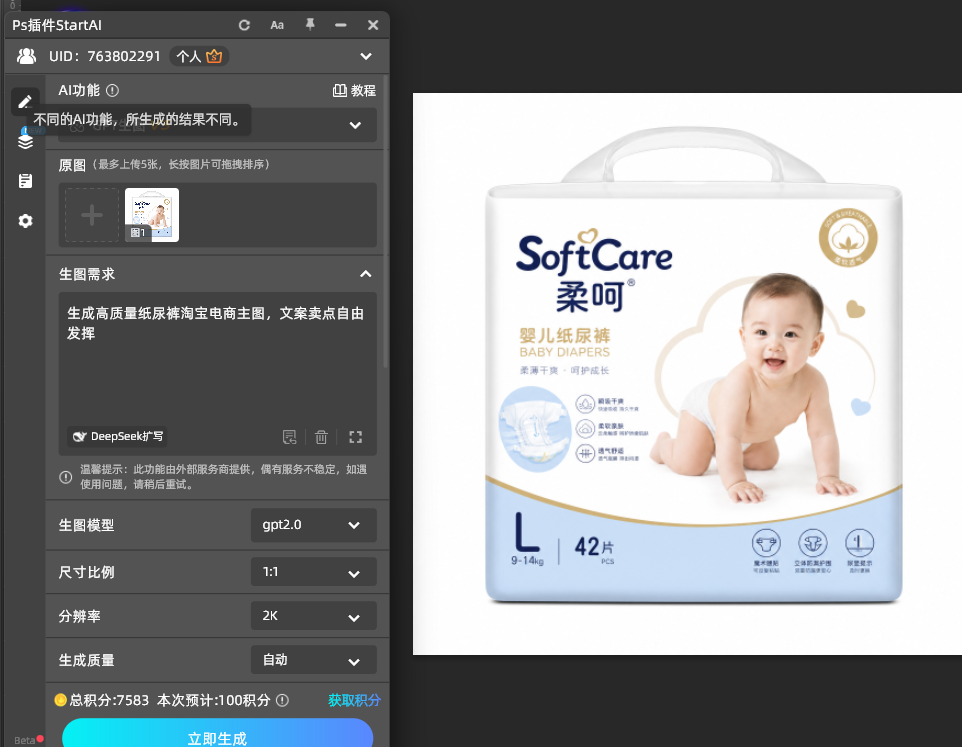This screenshot has width=962, height=747.
Task: Expand the UID account dropdown chevron
Action: (366, 56)
